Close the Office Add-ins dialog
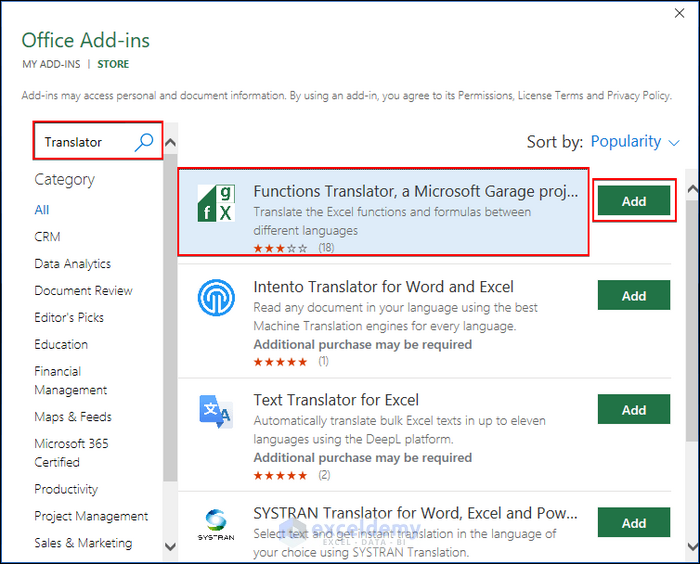 tap(680, 14)
